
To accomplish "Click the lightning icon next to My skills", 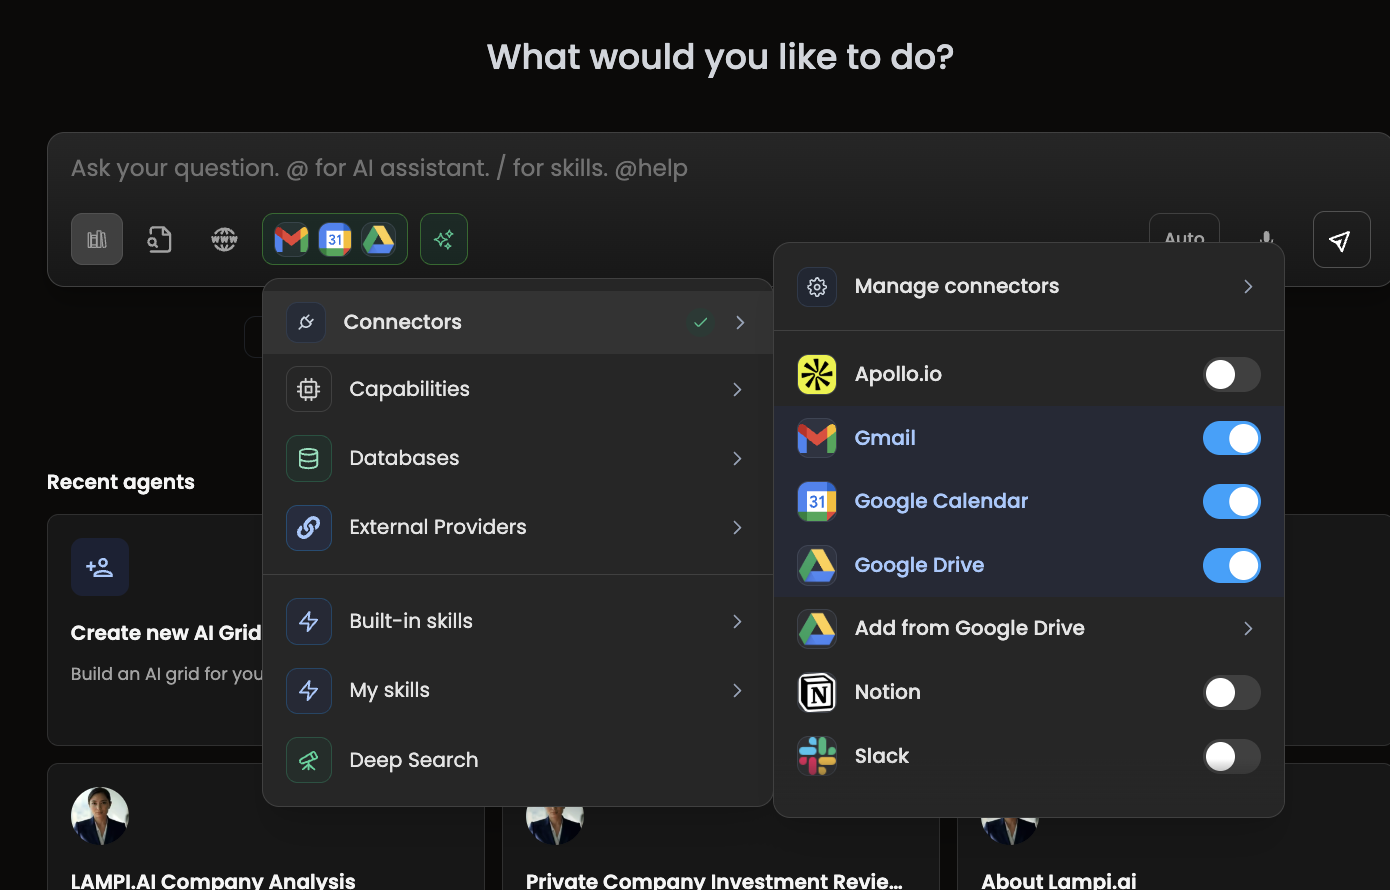I will pos(309,690).
